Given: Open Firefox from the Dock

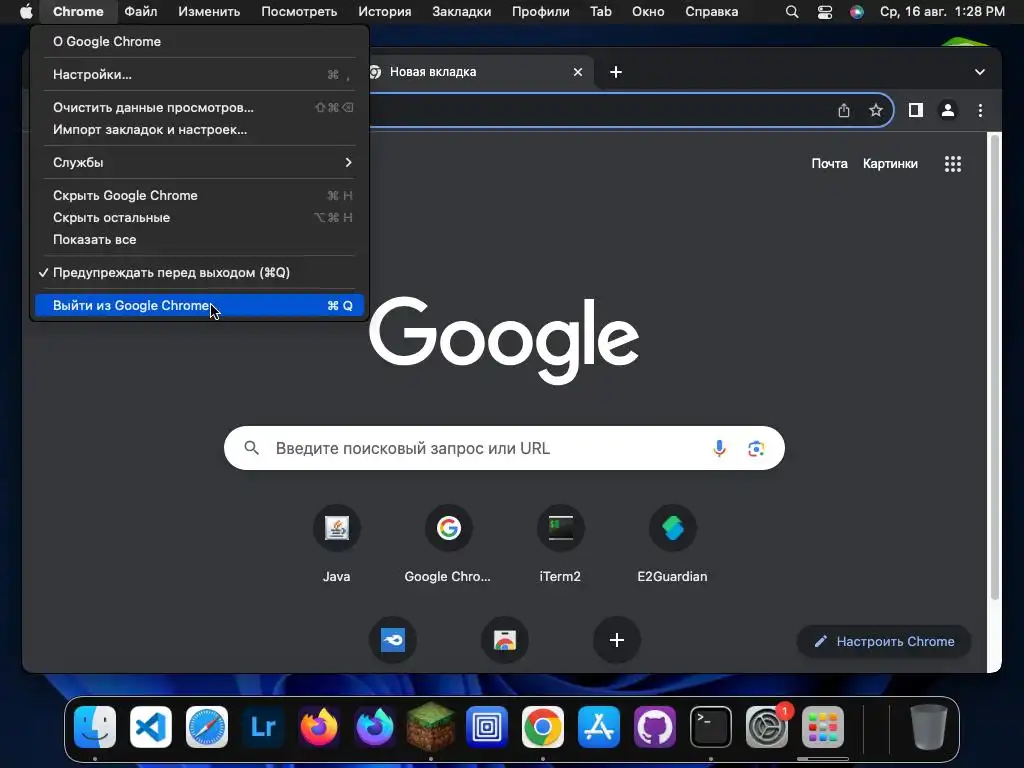Looking at the screenshot, I should click(x=319, y=727).
